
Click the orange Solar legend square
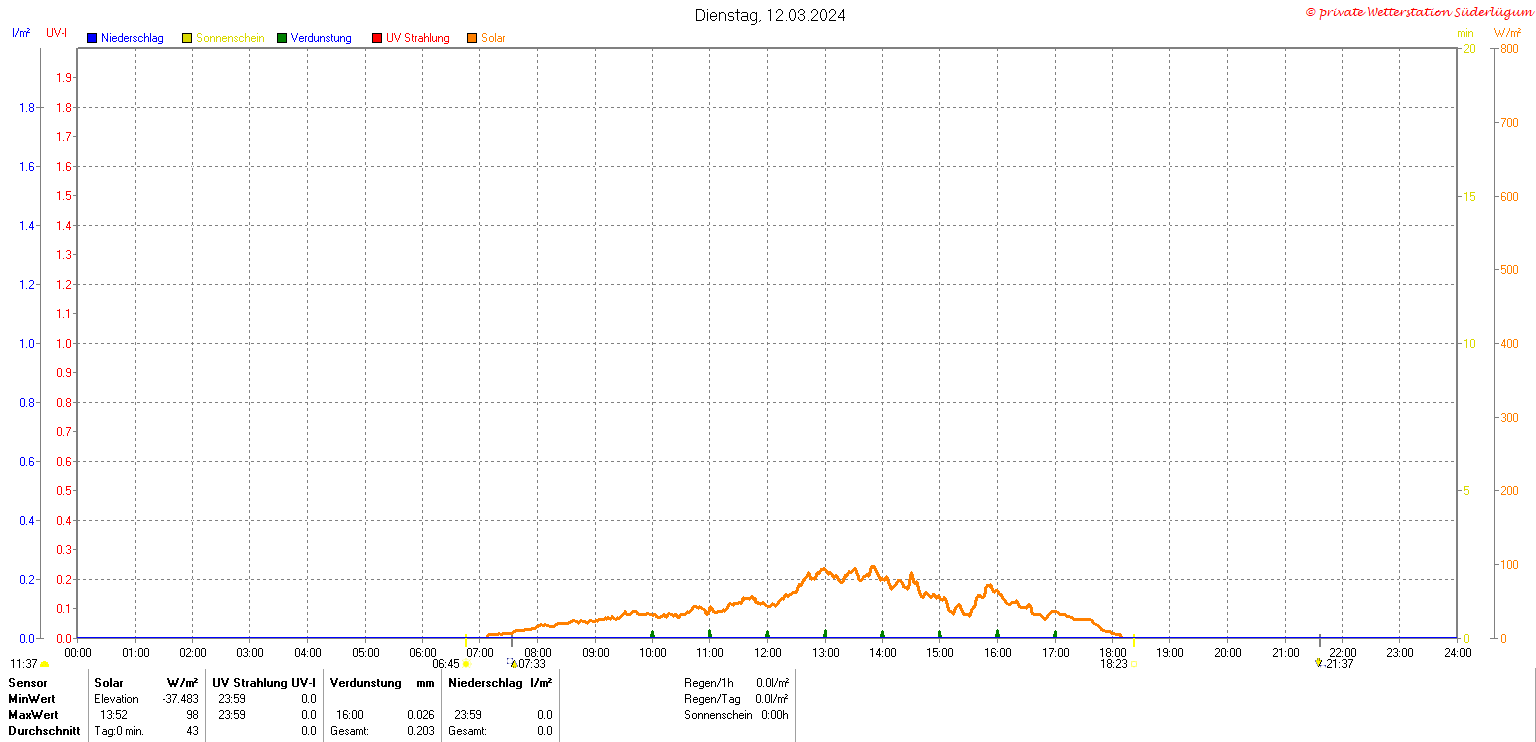coord(472,39)
